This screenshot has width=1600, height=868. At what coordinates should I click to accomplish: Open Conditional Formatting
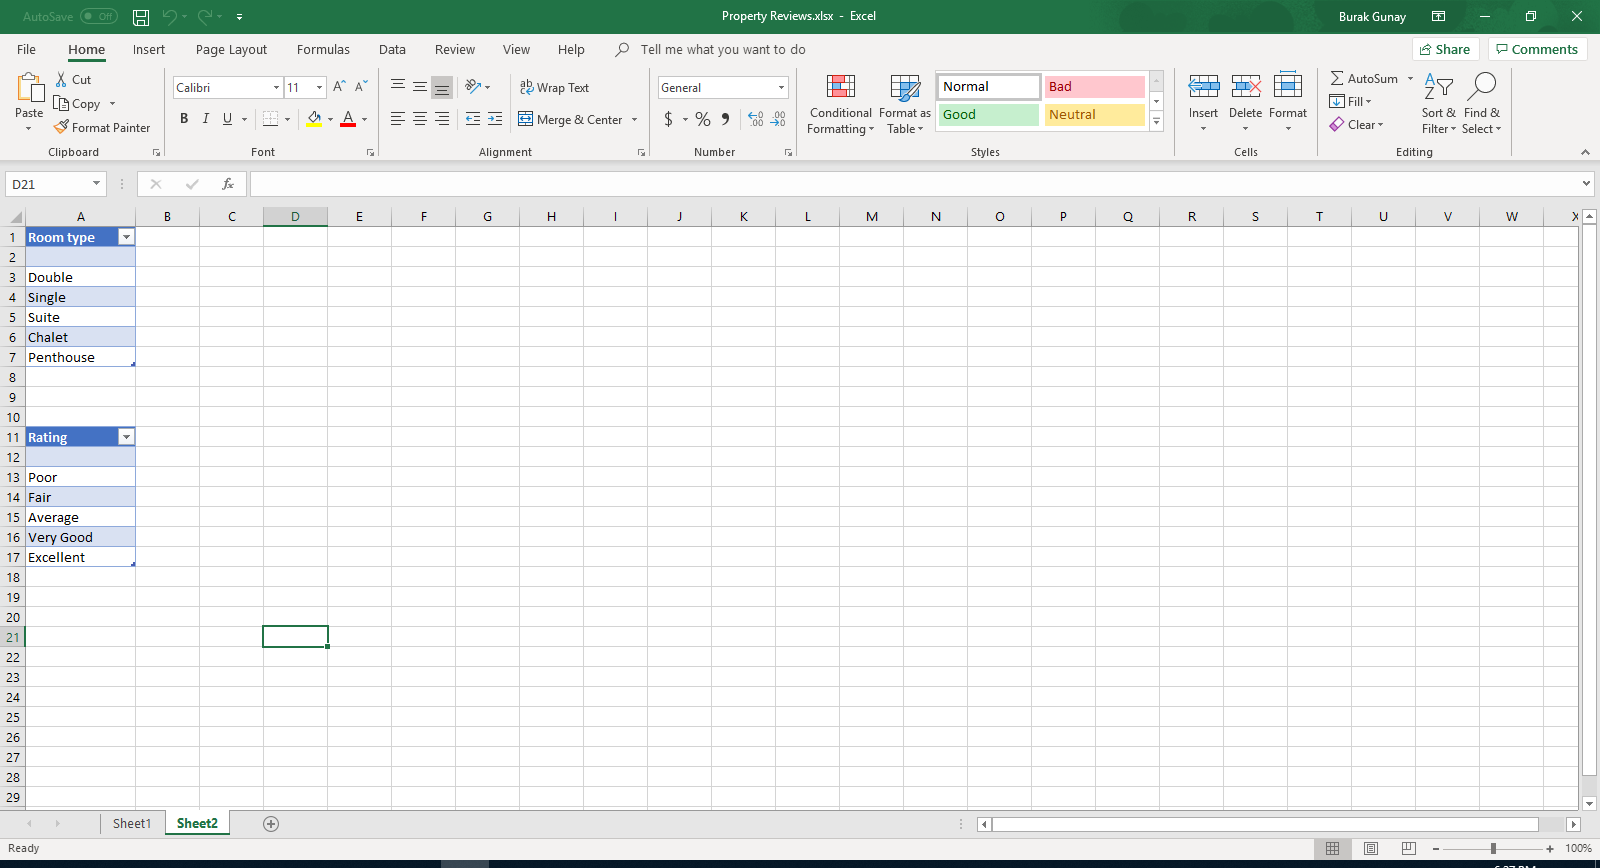pos(841,104)
